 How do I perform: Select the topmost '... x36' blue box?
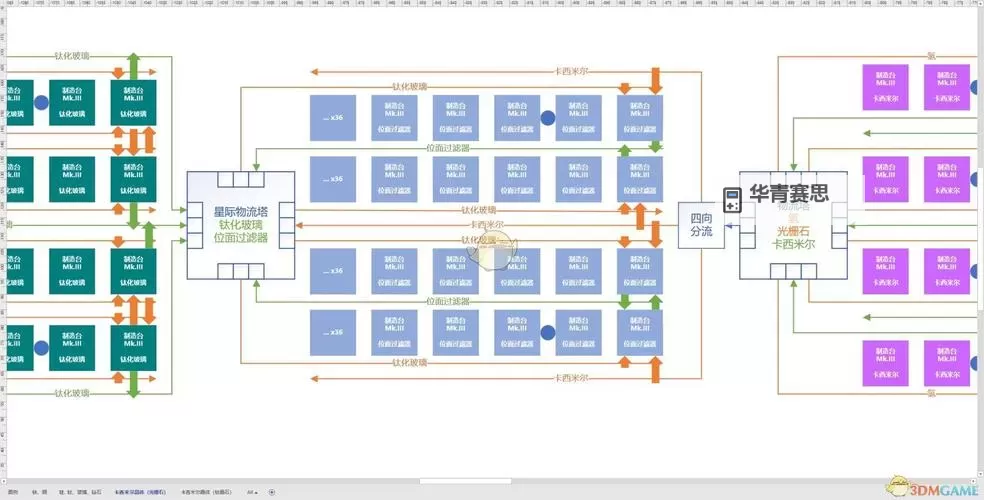(333, 117)
